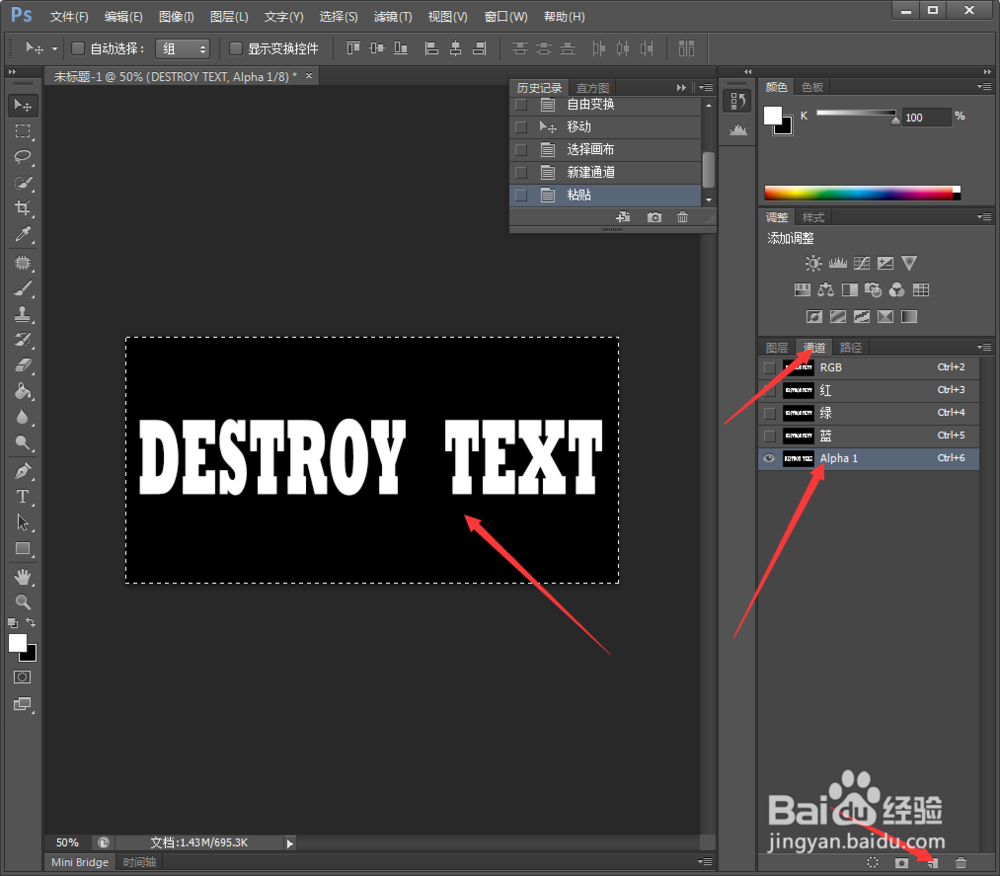The width and height of the screenshot is (1000, 876).
Task: Switch to the Swatches tab
Action: [x=812, y=87]
